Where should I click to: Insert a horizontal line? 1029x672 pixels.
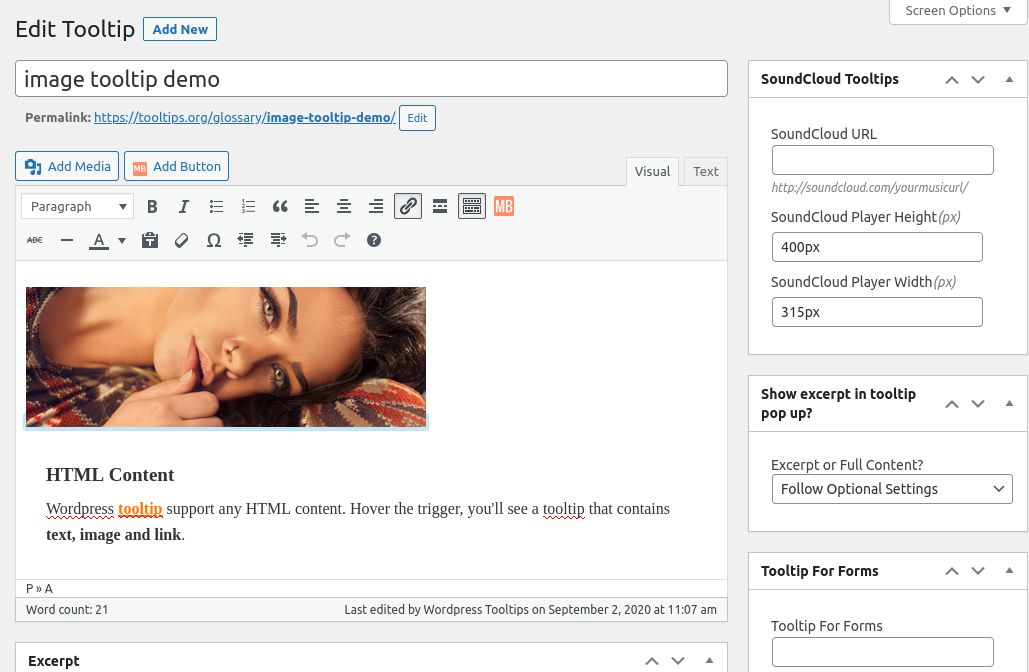[x=67, y=240]
